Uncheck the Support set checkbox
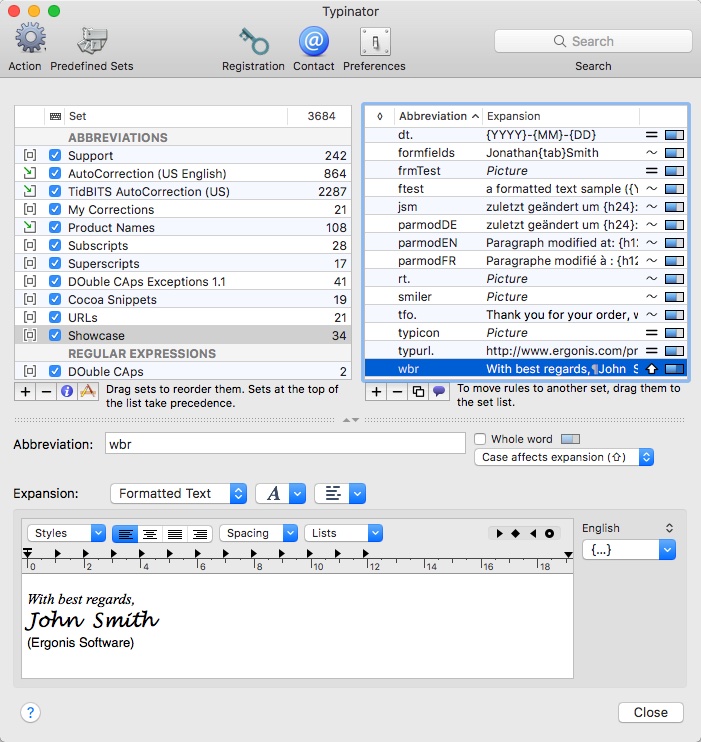 55,156
